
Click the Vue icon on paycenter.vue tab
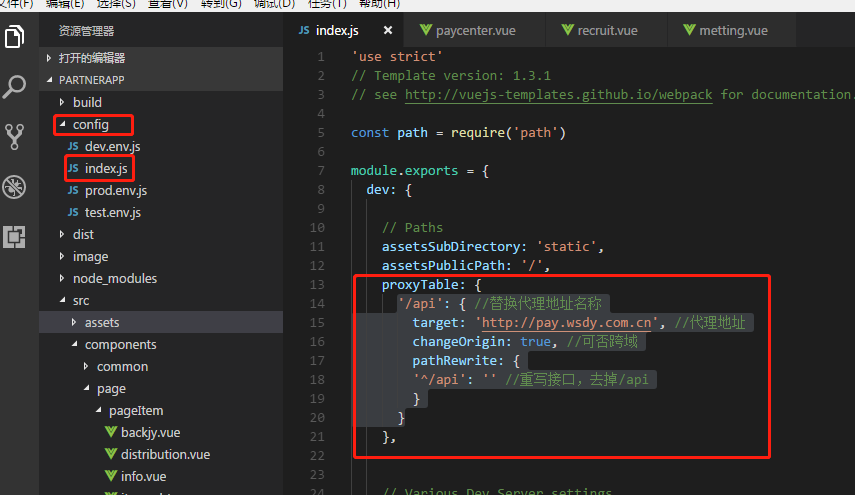[426, 29]
